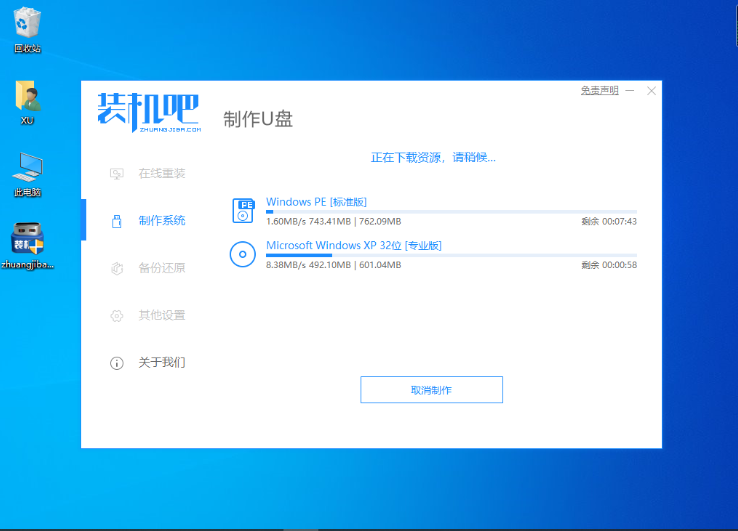Minimize the 装机吧 window
The image size is (738, 531).
631,91
